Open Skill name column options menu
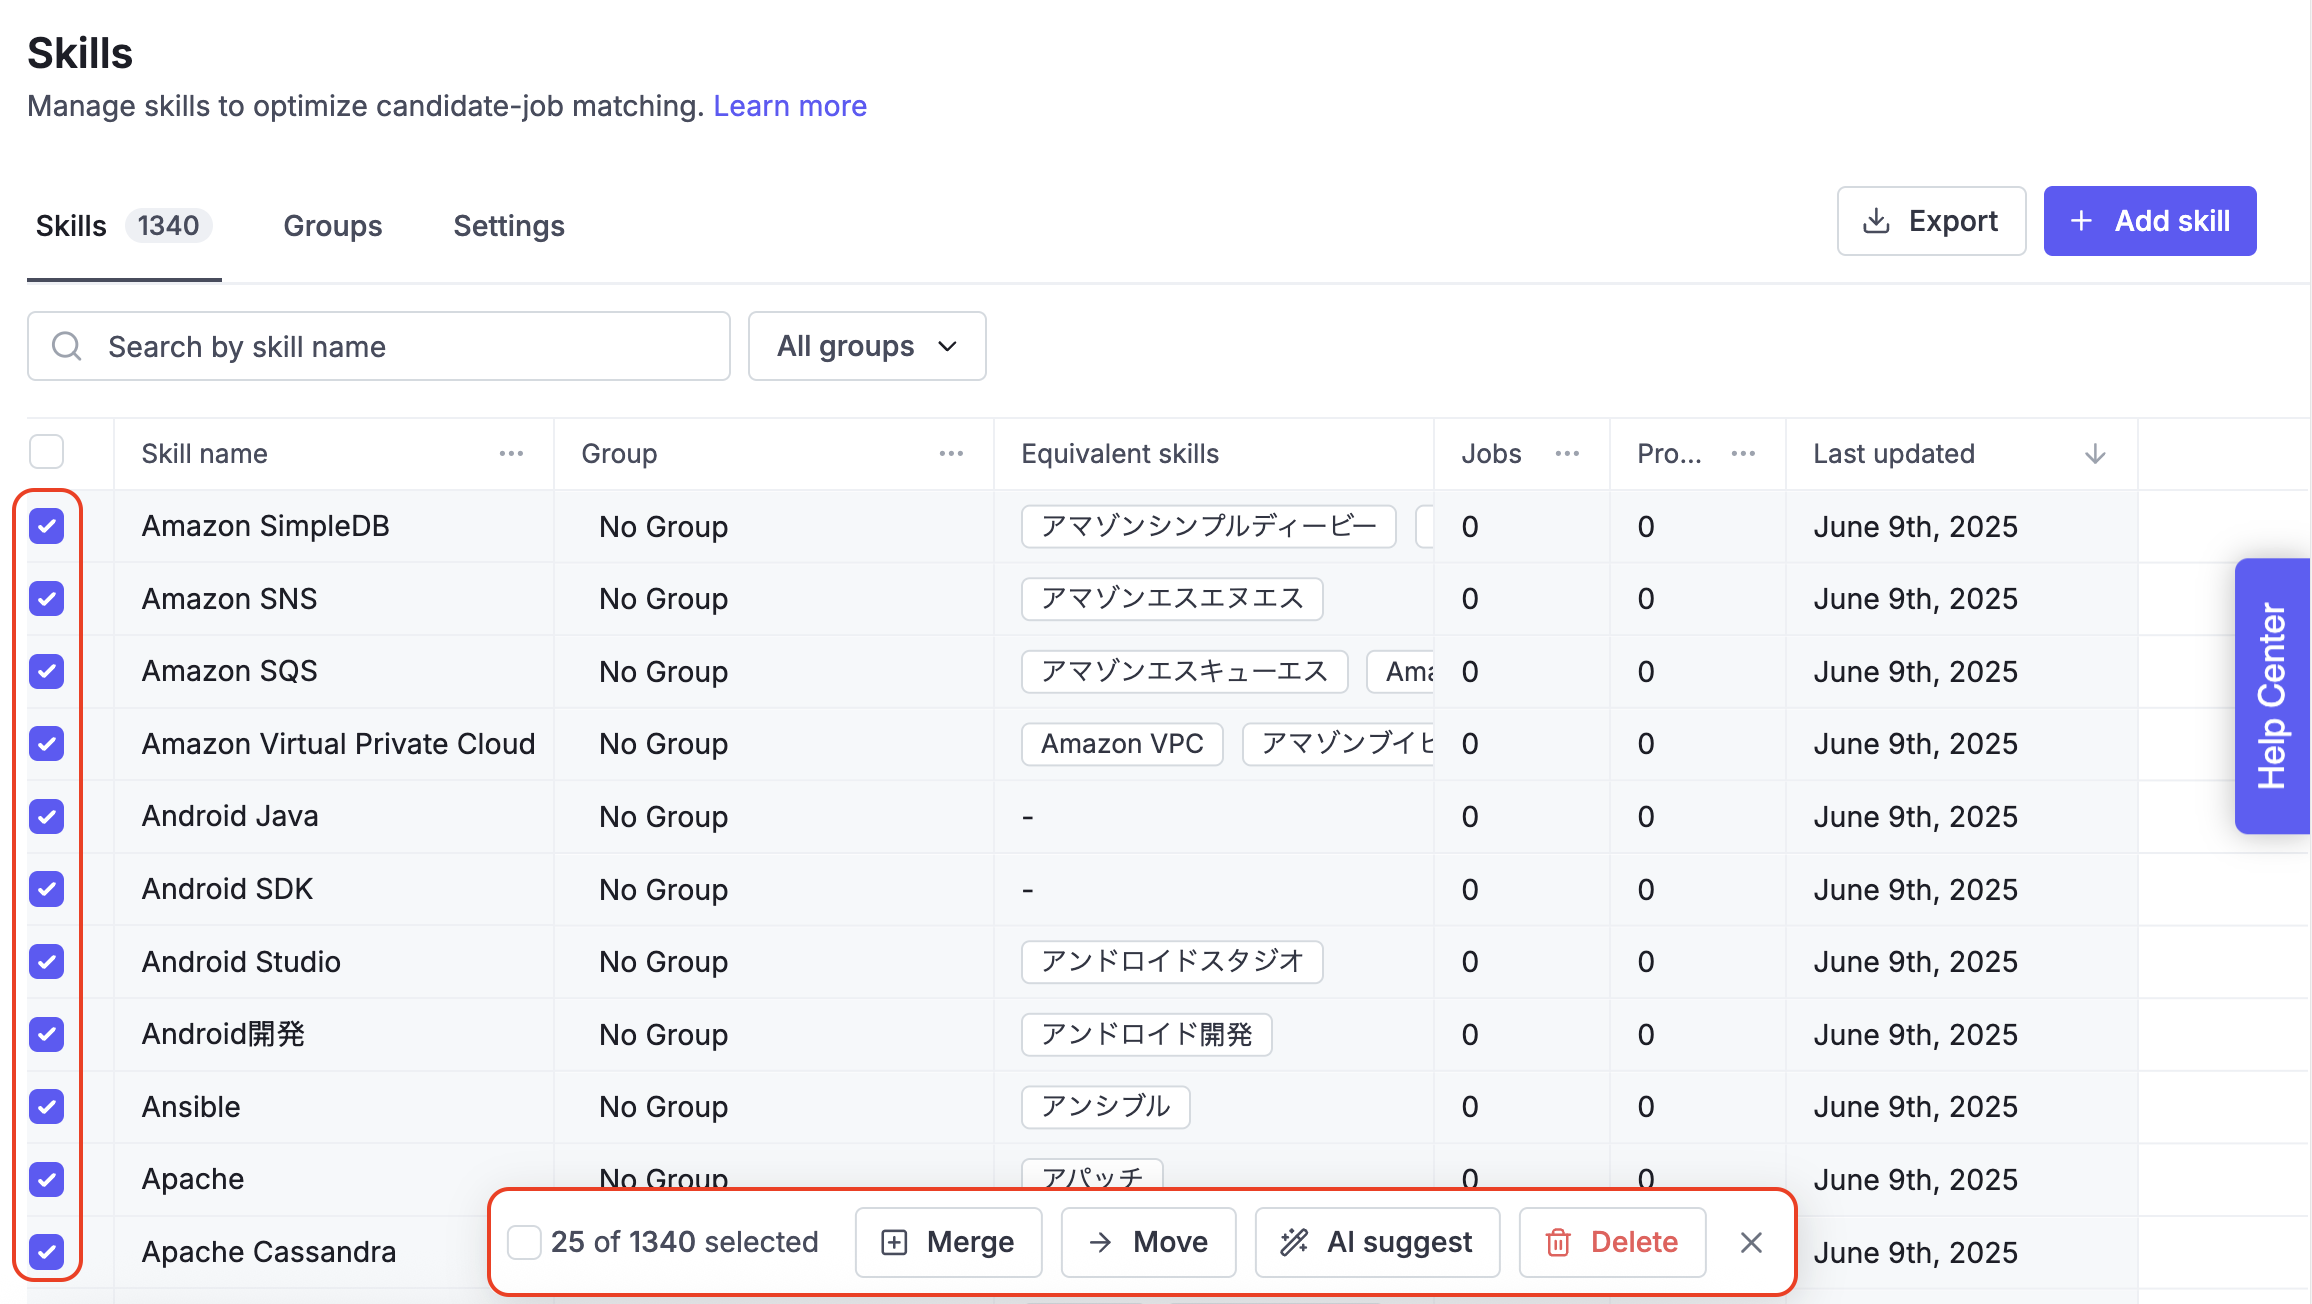 [511, 454]
